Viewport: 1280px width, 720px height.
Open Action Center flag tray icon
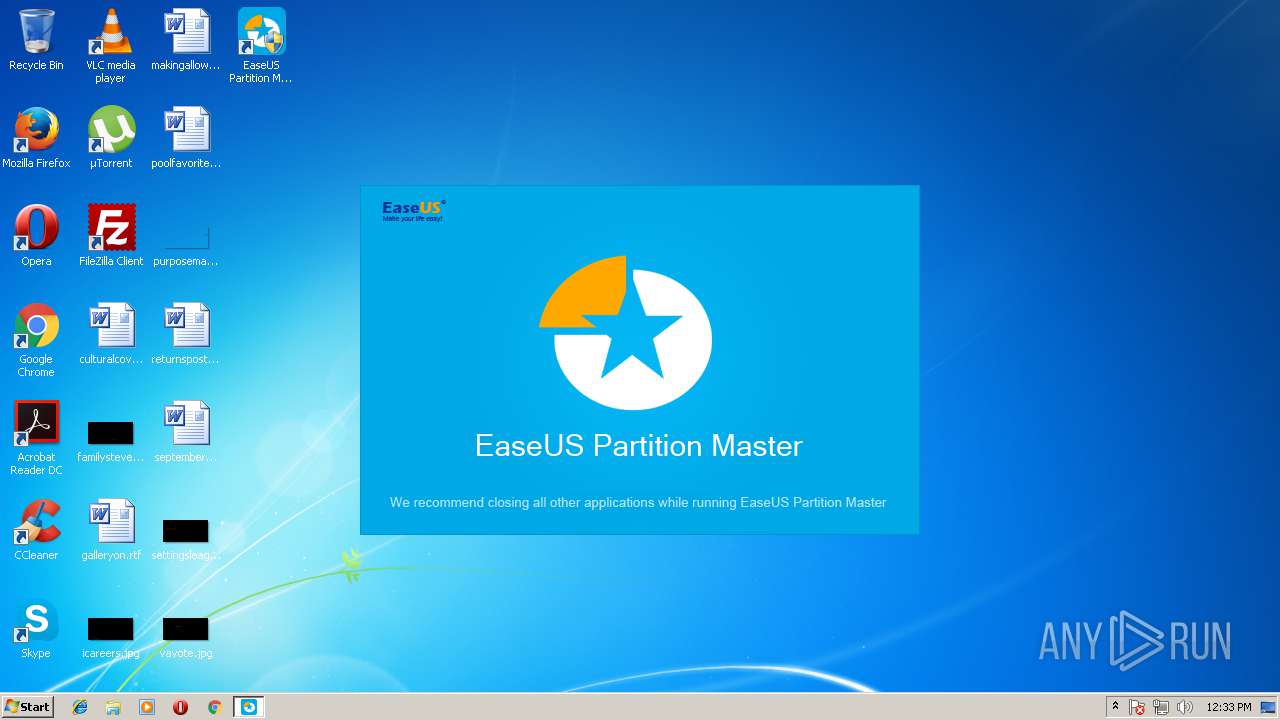(1137, 707)
